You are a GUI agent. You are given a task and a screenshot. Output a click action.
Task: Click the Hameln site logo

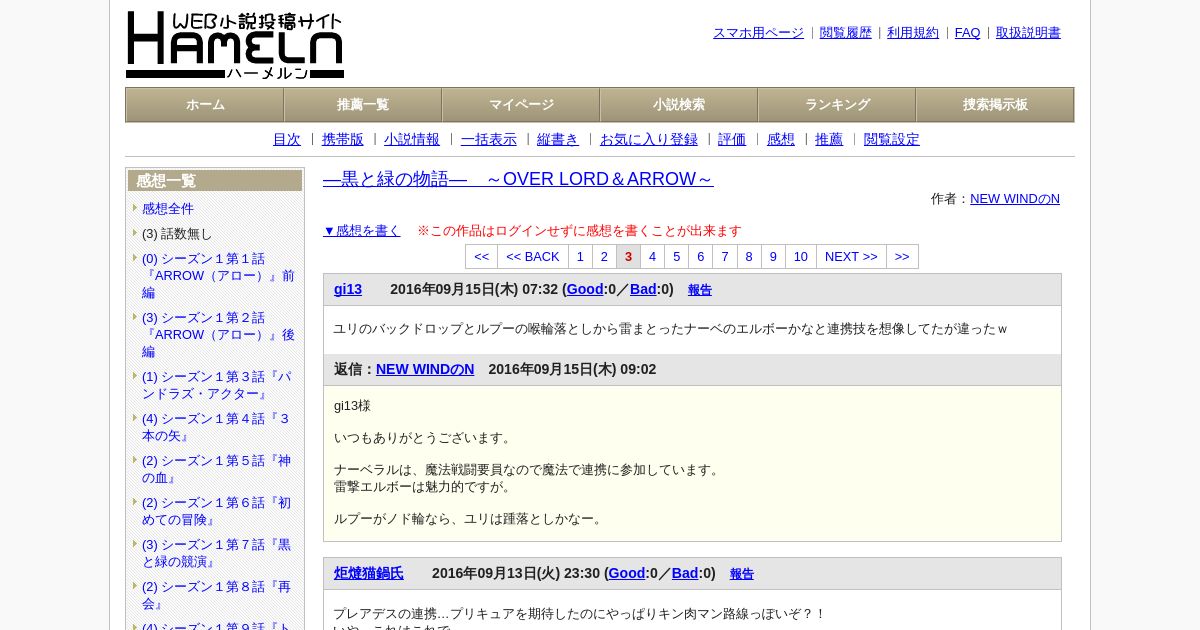point(235,45)
